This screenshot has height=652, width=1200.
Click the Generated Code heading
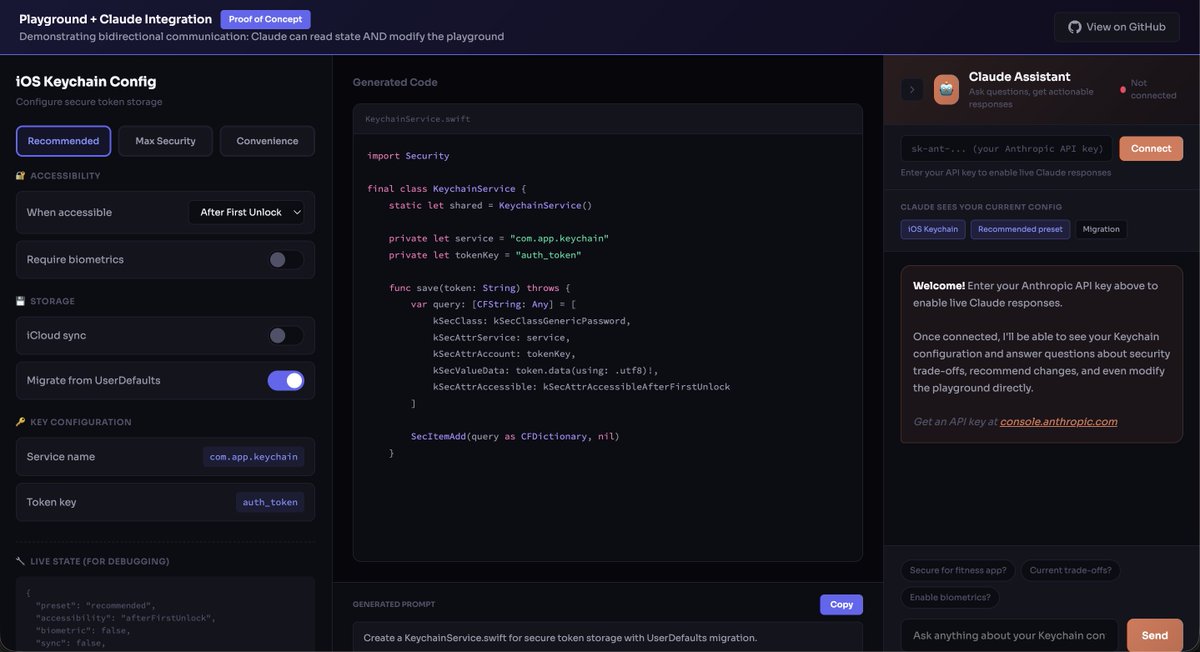pos(395,82)
